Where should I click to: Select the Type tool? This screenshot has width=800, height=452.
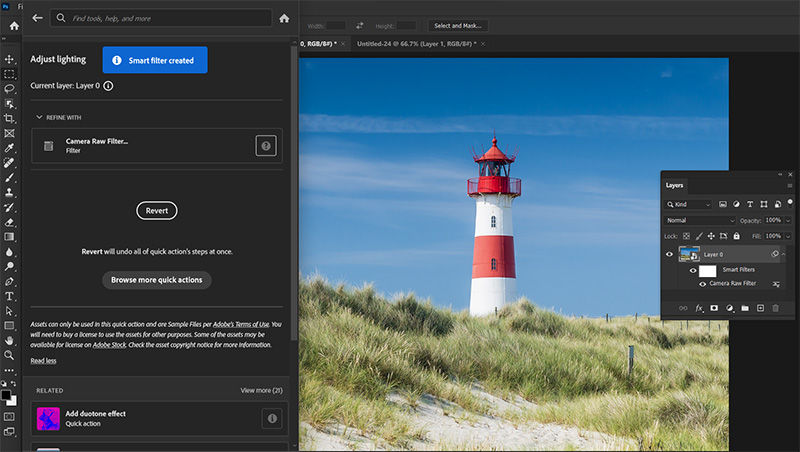pyautogui.click(x=10, y=296)
